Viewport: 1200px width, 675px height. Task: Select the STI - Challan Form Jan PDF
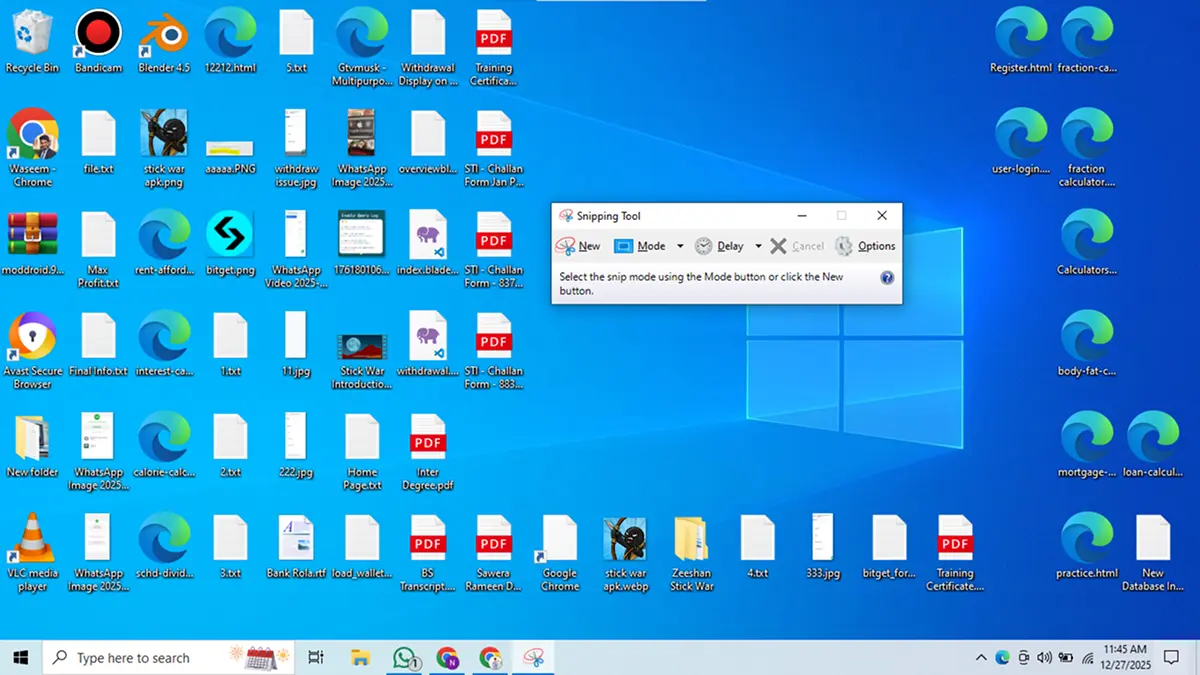click(x=494, y=148)
